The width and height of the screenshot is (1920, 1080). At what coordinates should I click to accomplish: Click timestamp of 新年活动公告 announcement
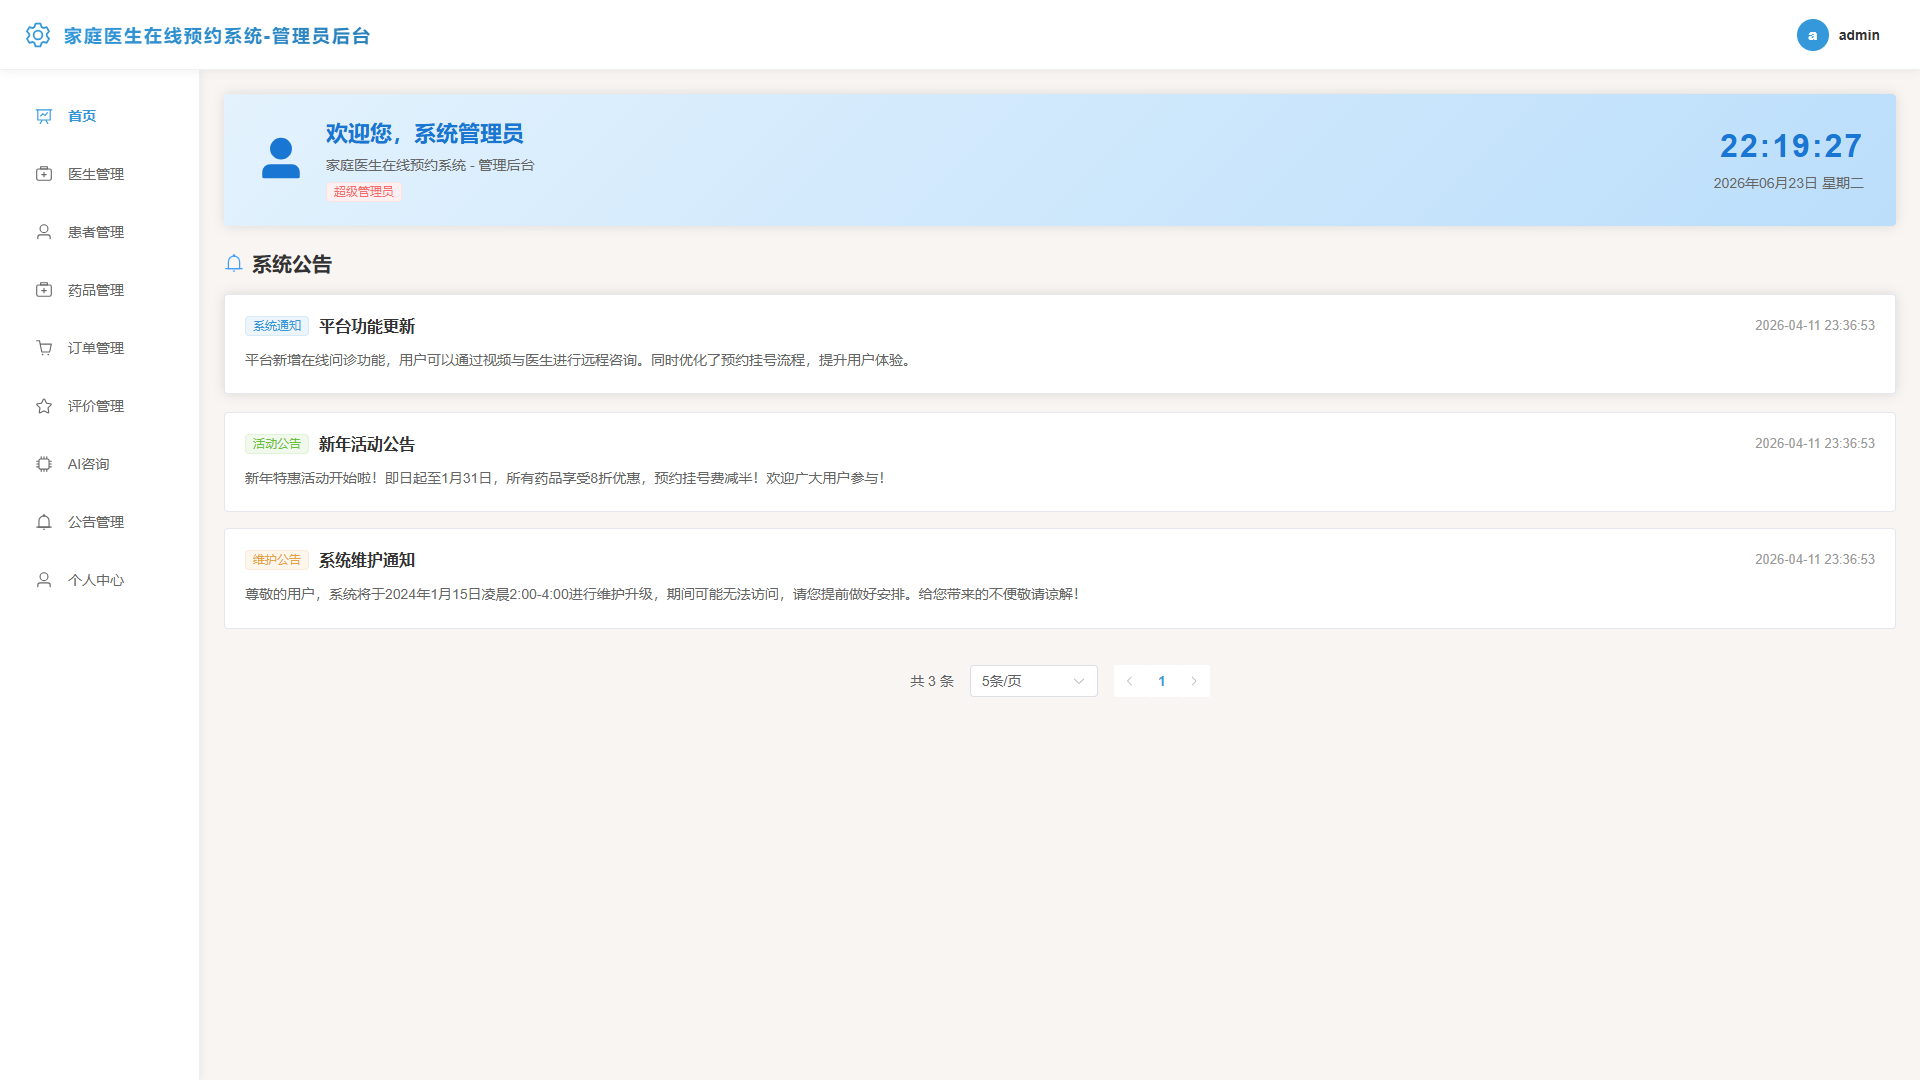1815,444
